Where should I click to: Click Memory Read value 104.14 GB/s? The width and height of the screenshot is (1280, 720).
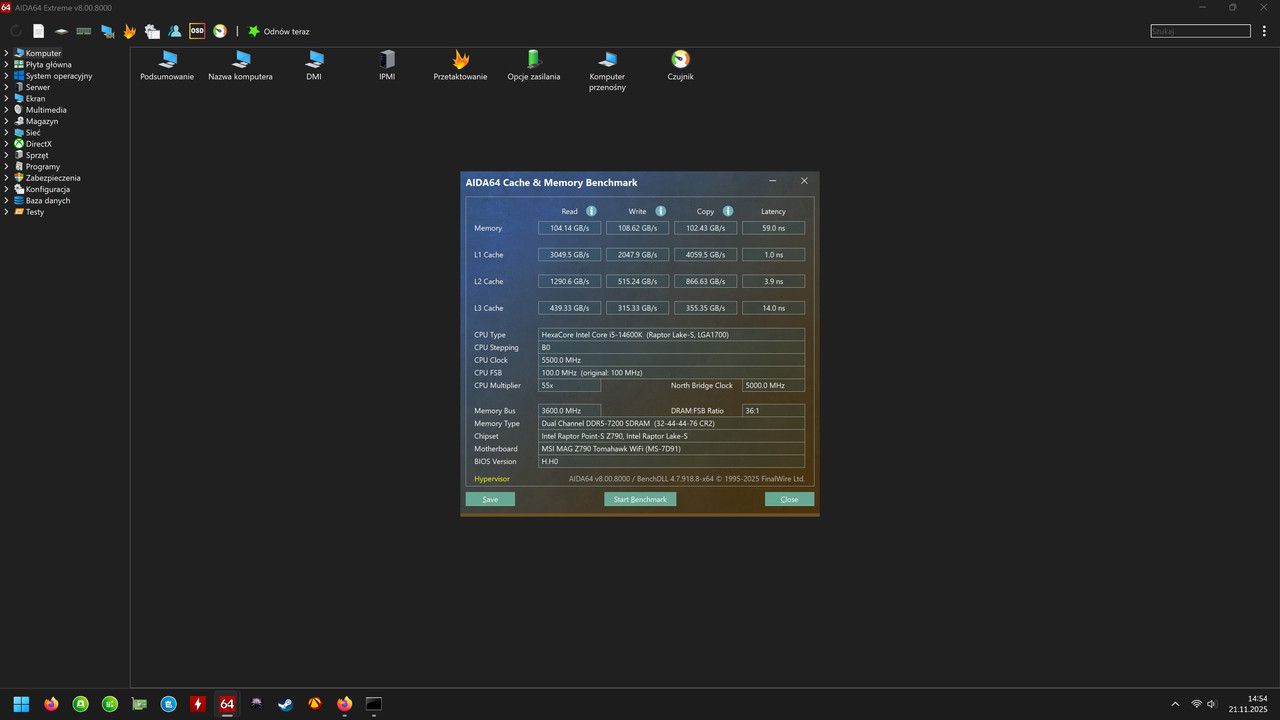click(569, 228)
